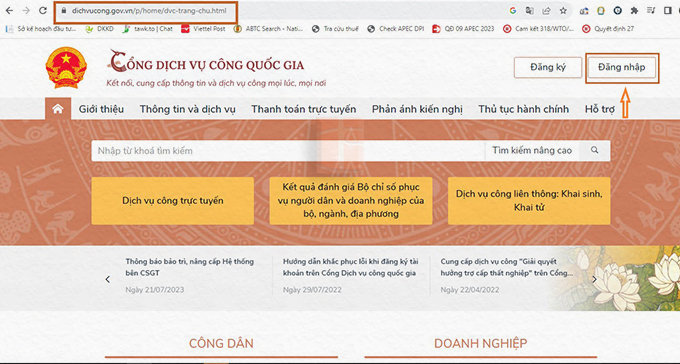The height and width of the screenshot is (364, 680).
Task: Click previous news arrow chevron
Action: pos(108,279)
